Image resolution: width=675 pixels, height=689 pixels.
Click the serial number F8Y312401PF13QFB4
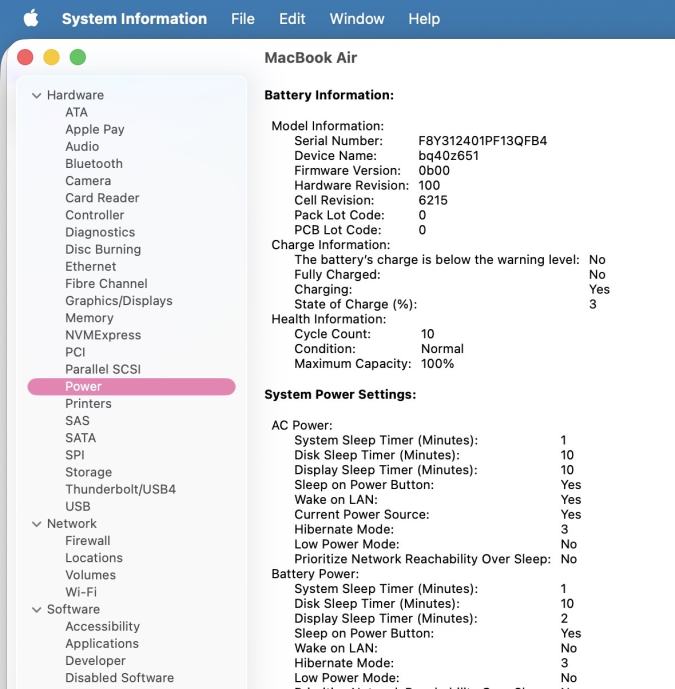point(483,141)
